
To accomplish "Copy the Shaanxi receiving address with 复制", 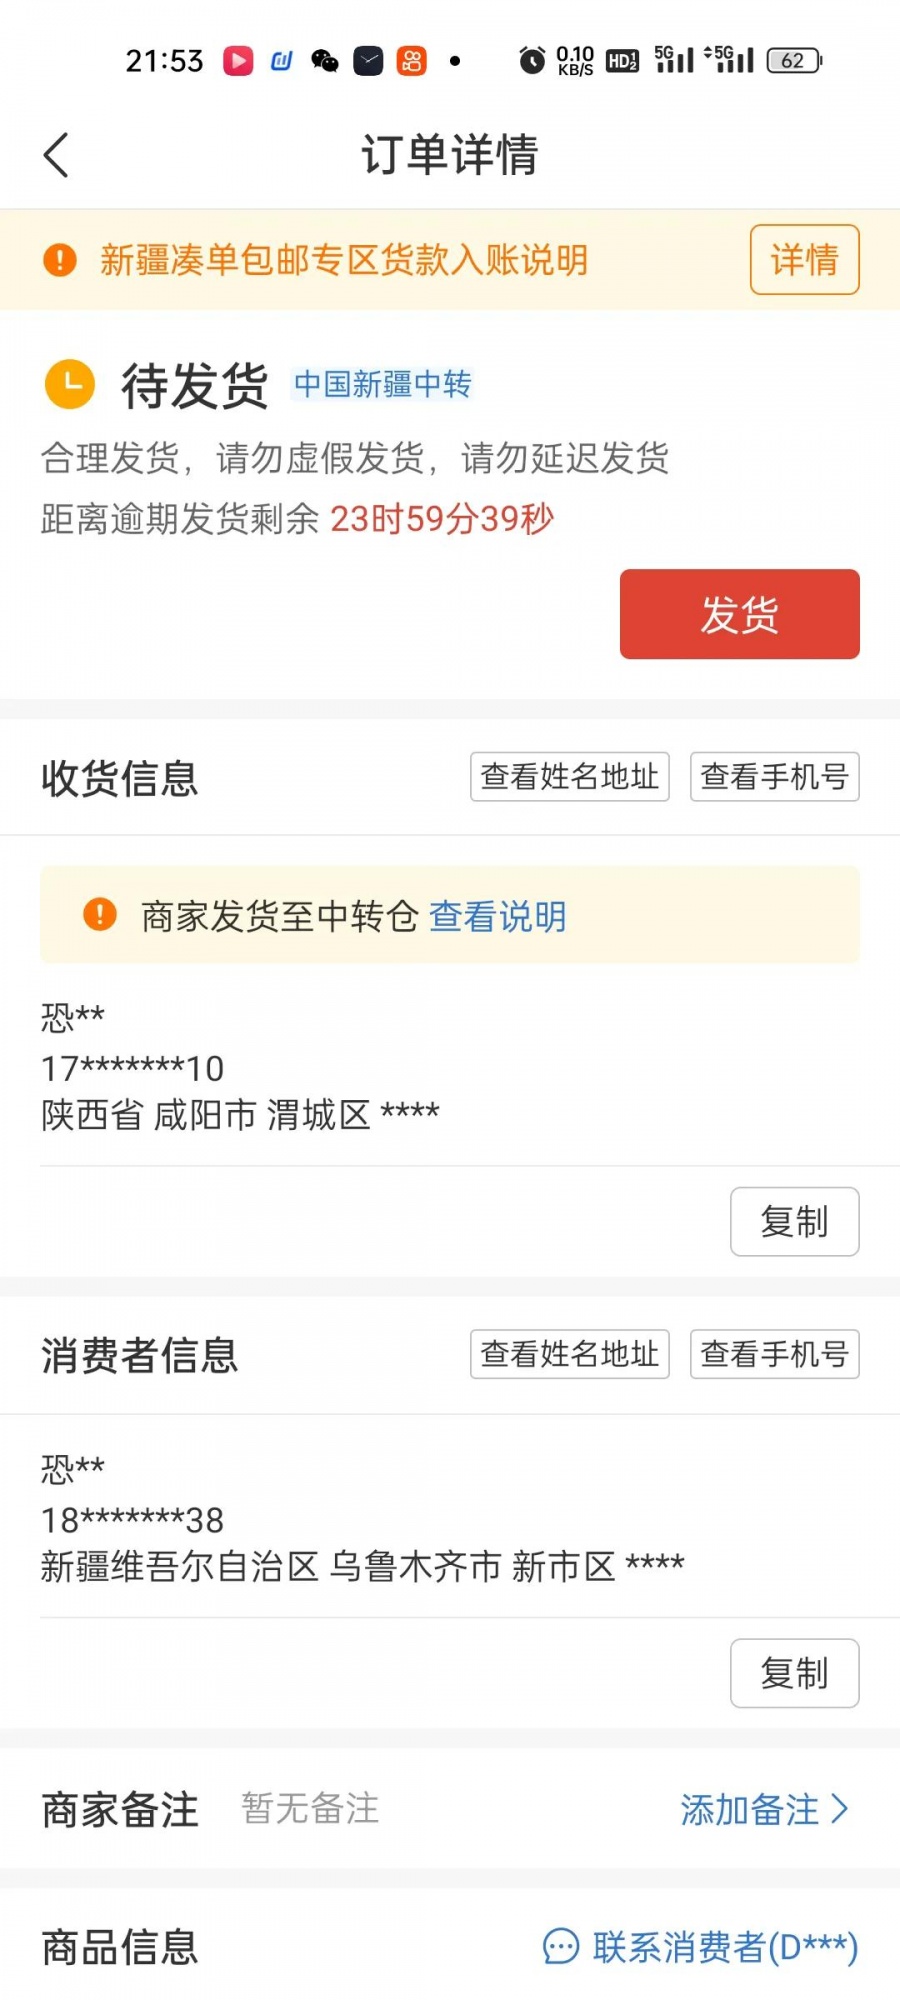I will pos(795,1221).
